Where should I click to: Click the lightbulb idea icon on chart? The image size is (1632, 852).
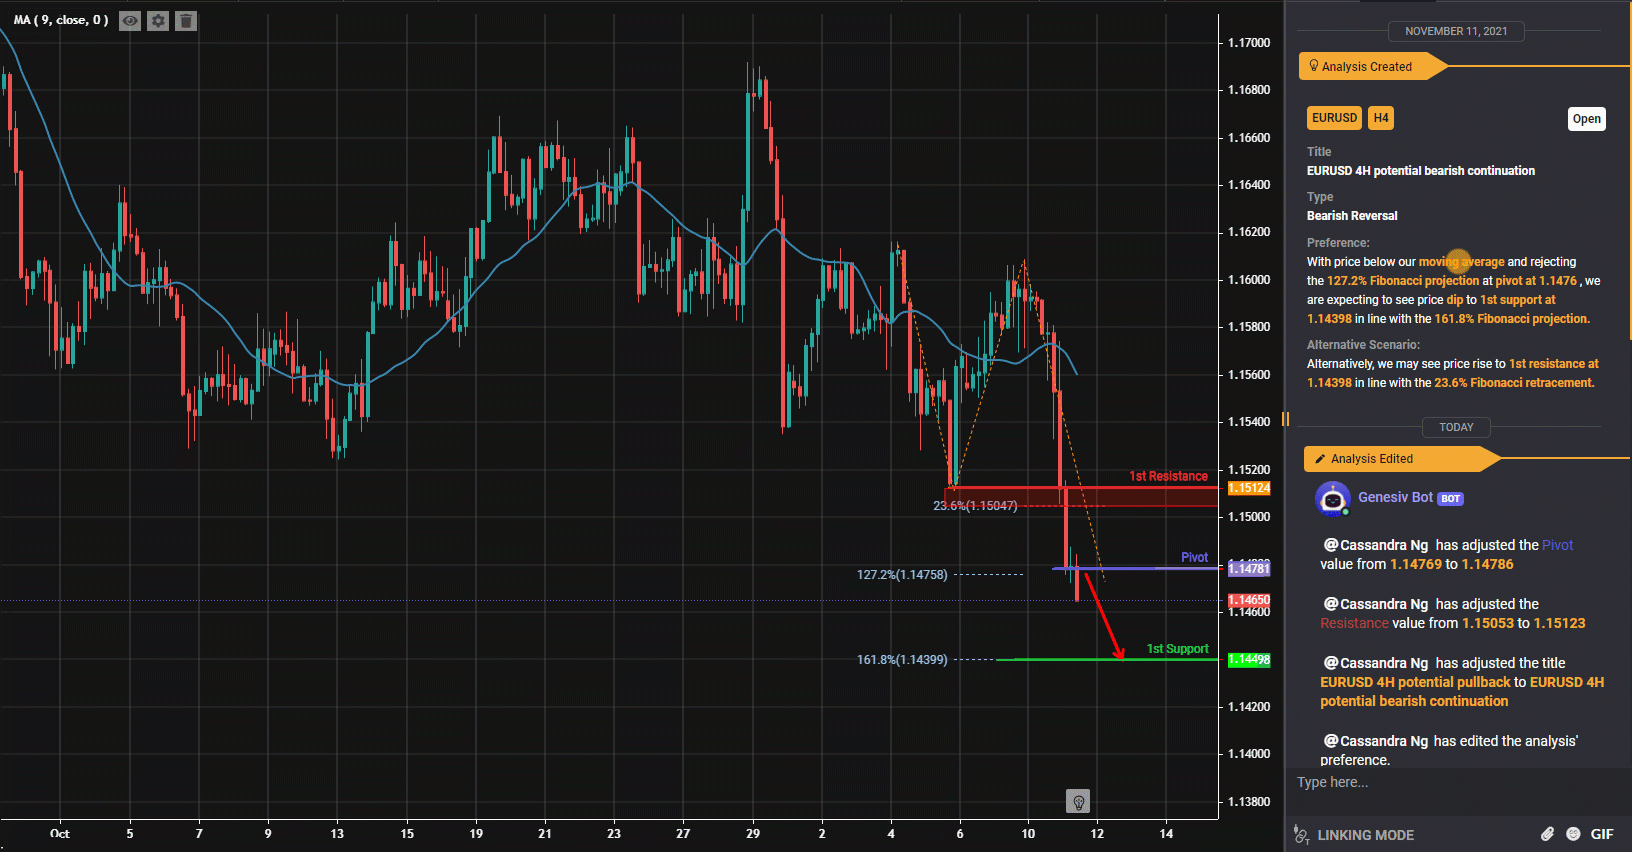tap(1078, 801)
